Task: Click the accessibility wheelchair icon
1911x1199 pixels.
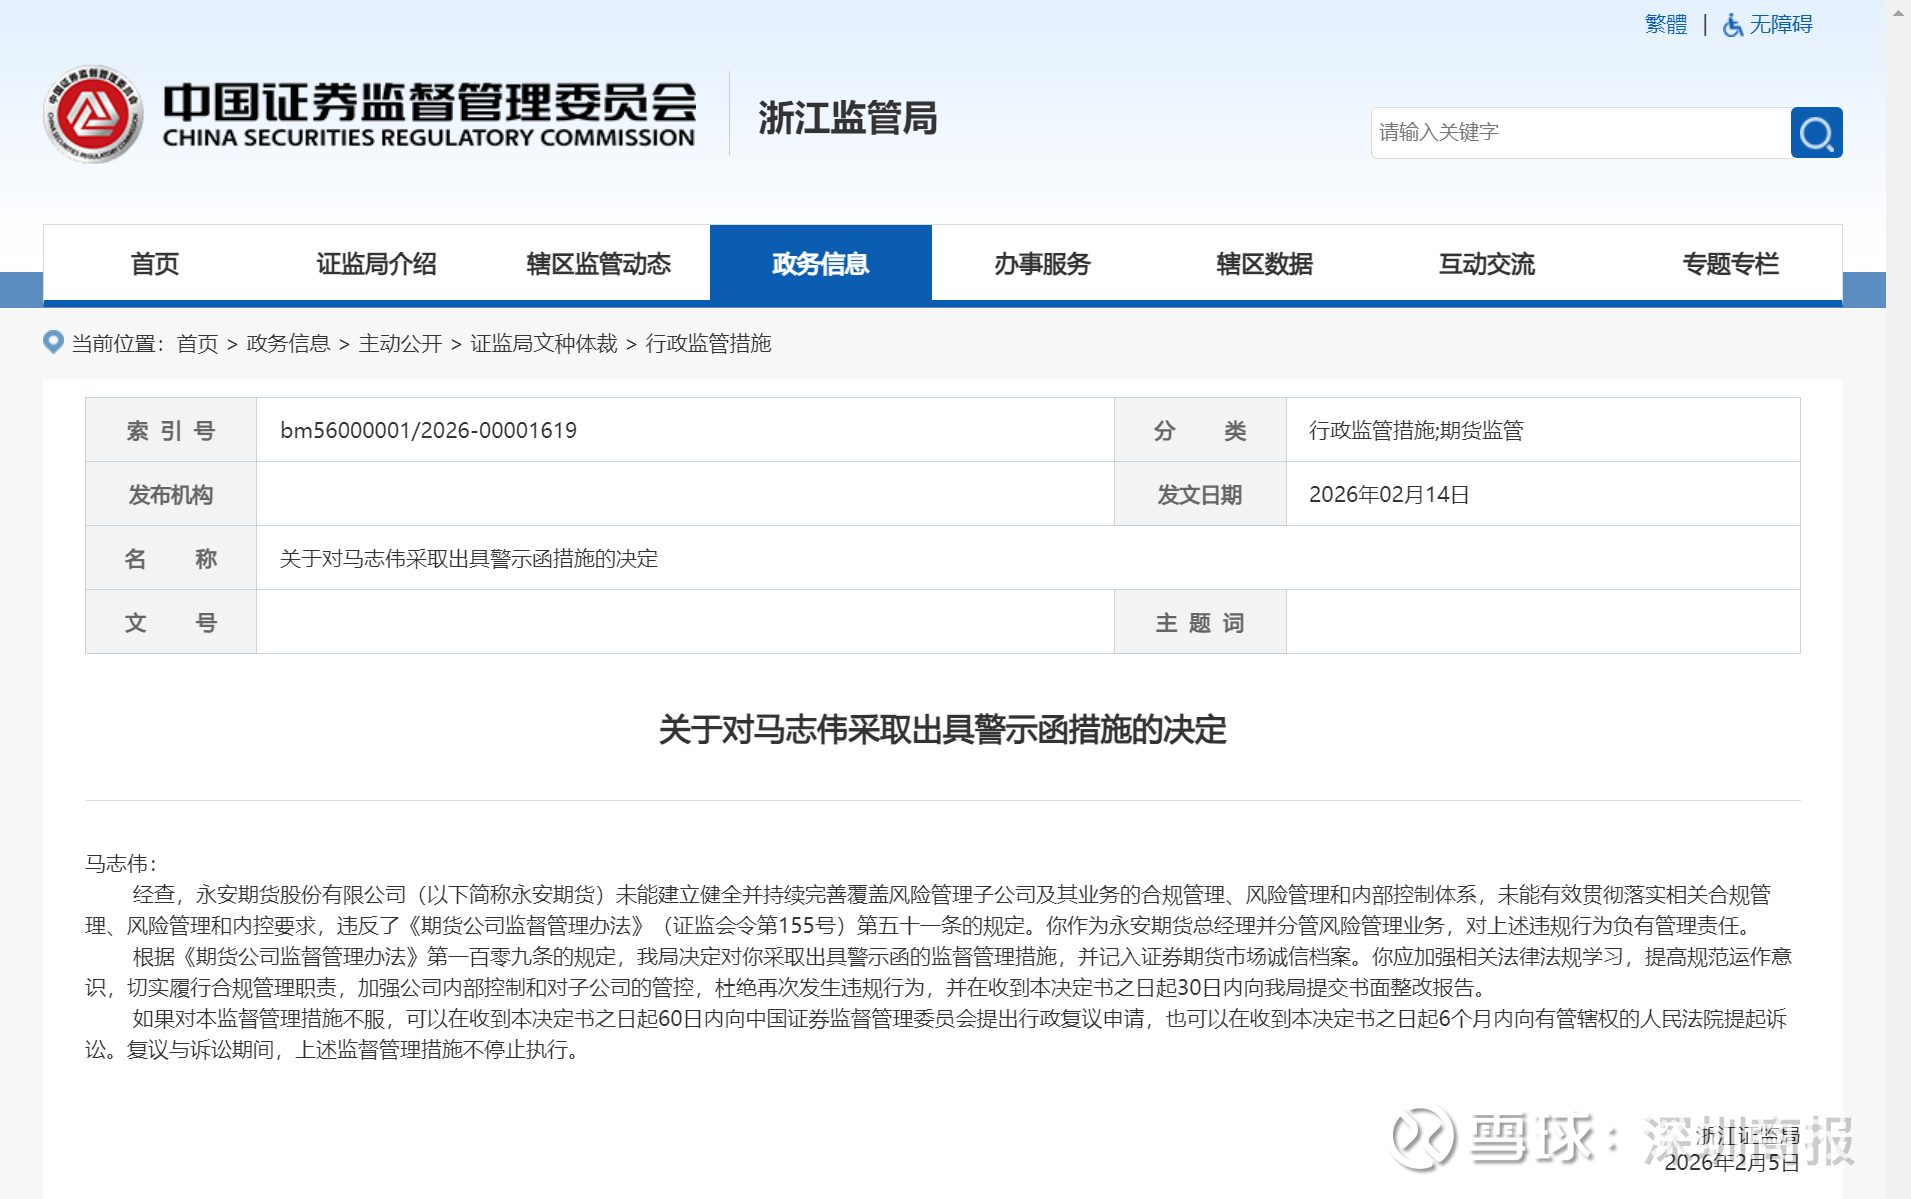Action: [x=1732, y=25]
